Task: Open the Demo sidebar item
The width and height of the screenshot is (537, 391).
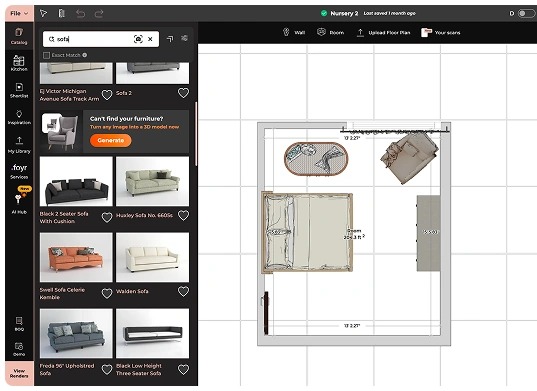Action: point(19,349)
